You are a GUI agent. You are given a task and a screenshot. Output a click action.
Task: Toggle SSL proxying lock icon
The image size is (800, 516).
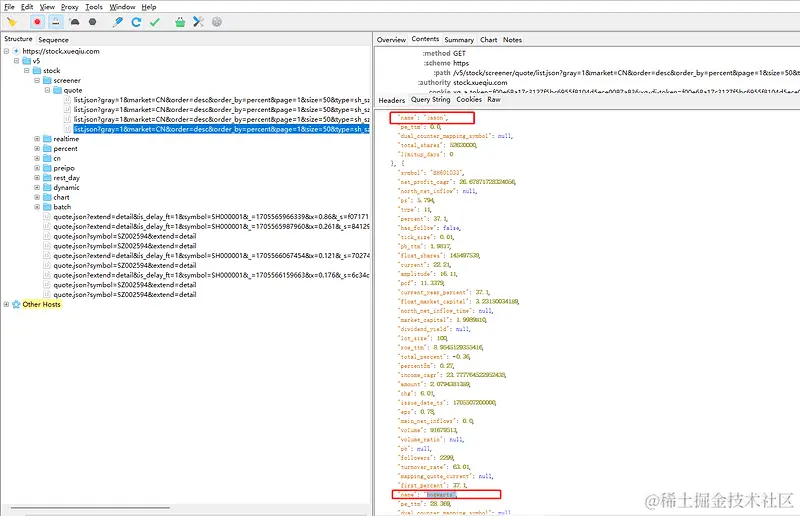click(x=56, y=22)
